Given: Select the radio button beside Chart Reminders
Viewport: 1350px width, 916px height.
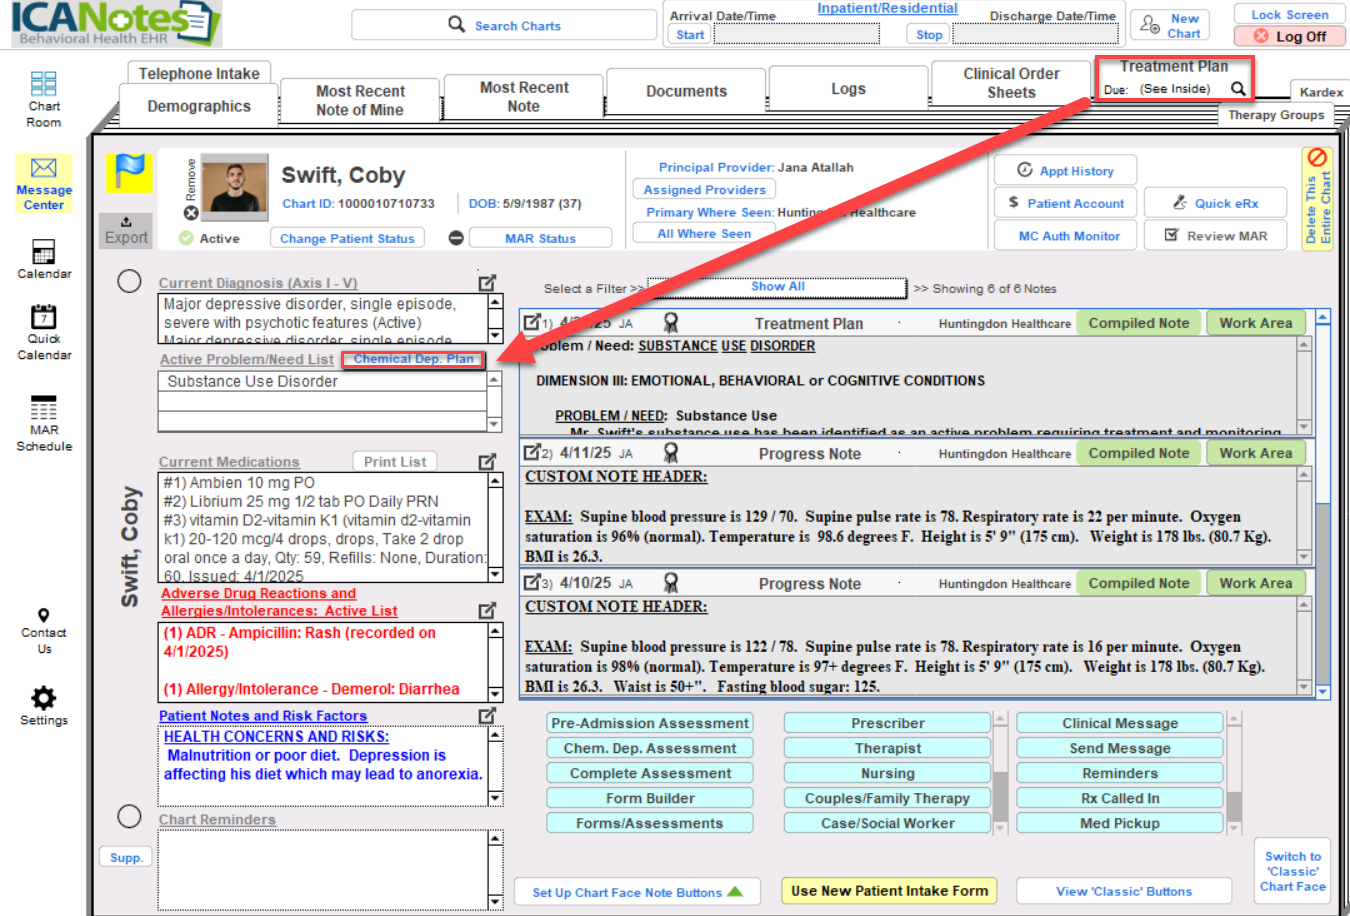Looking at the screenshot, I should pos(129,817).
